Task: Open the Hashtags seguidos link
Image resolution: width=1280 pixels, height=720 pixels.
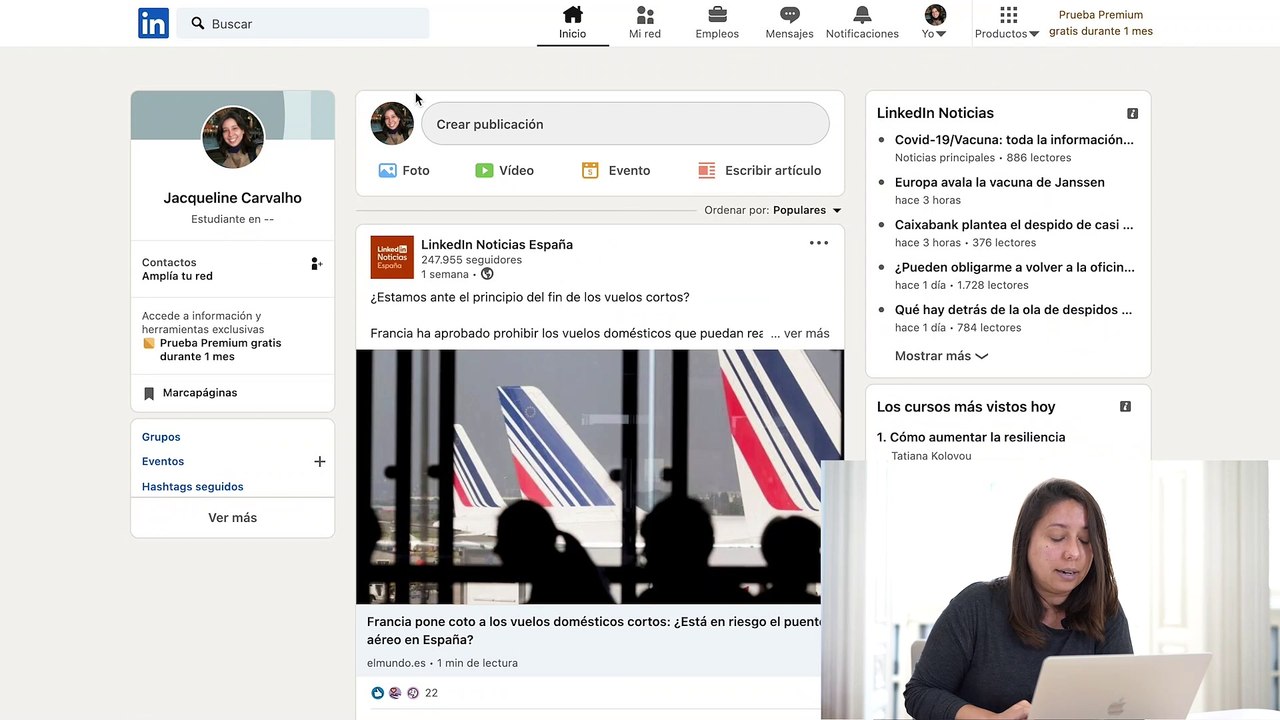Action: coord(192,487)
